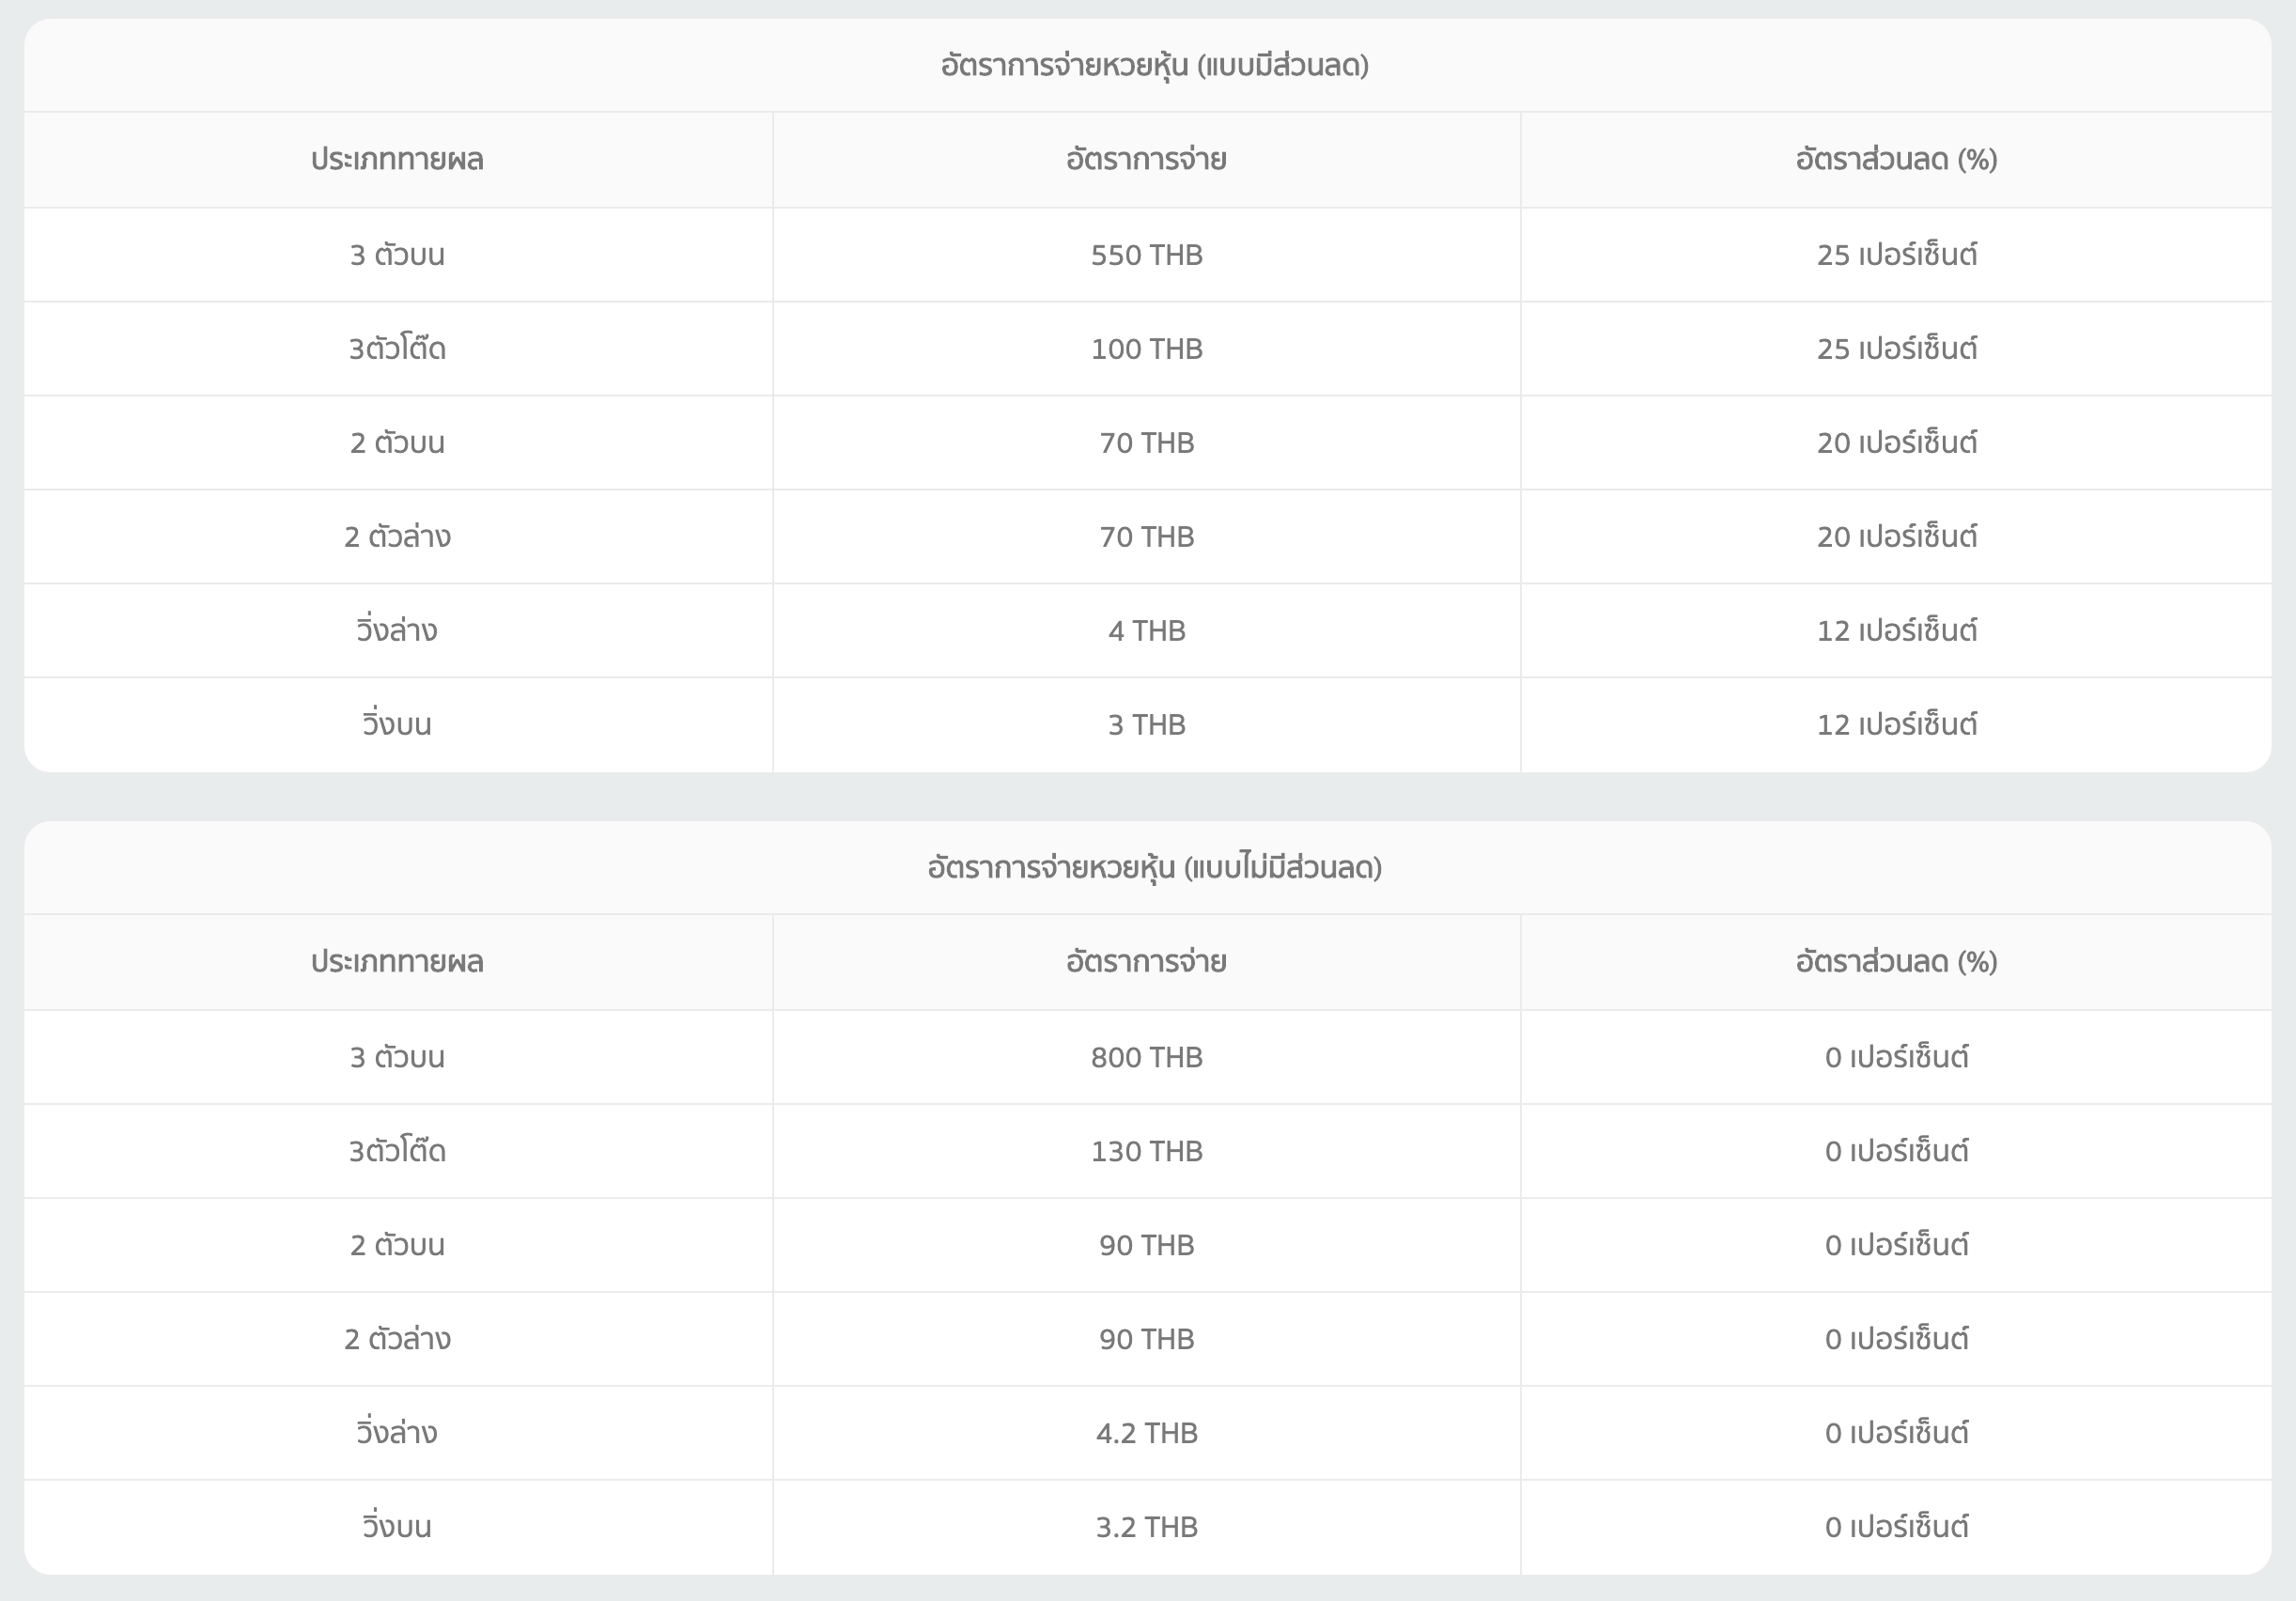Select '3 ตัวบน' row in discount table
Viewport: 2296px width, 1601px height.
[397, 255]
